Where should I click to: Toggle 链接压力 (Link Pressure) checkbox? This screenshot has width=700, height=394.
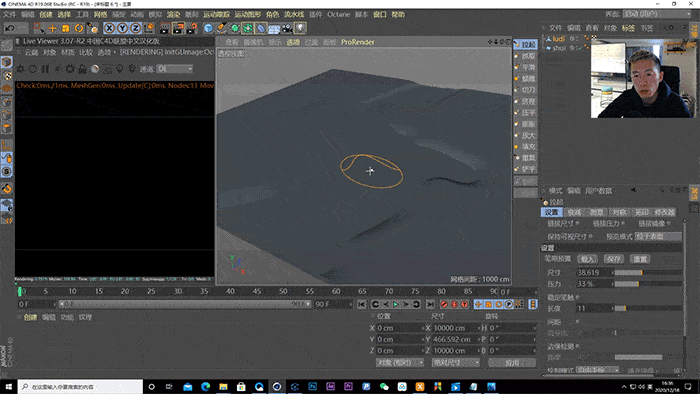click(623, 223)
